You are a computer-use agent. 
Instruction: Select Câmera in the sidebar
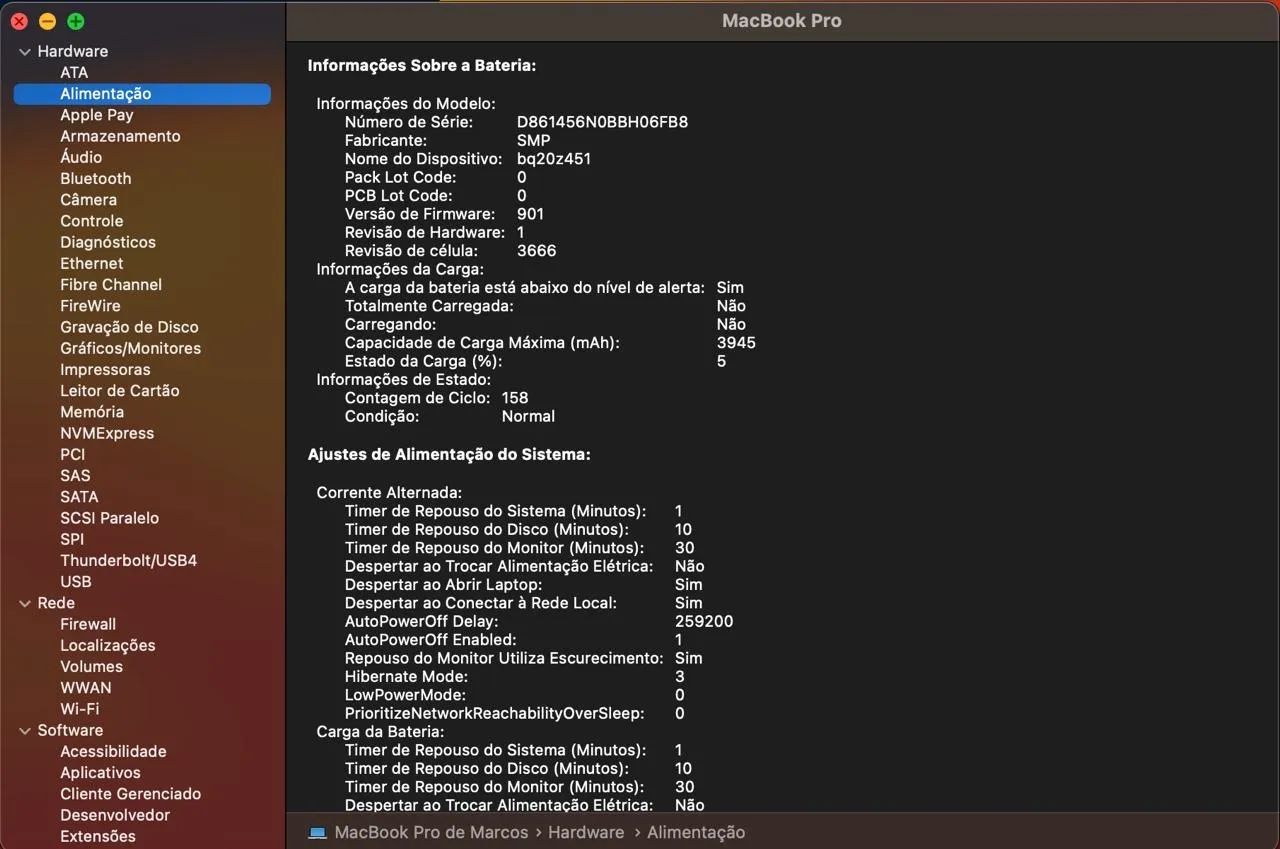[88, 200]
